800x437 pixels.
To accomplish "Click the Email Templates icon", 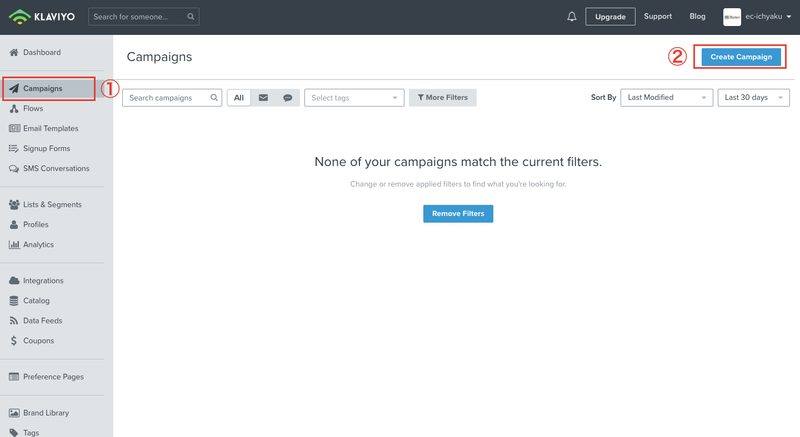I will (14, 128).
